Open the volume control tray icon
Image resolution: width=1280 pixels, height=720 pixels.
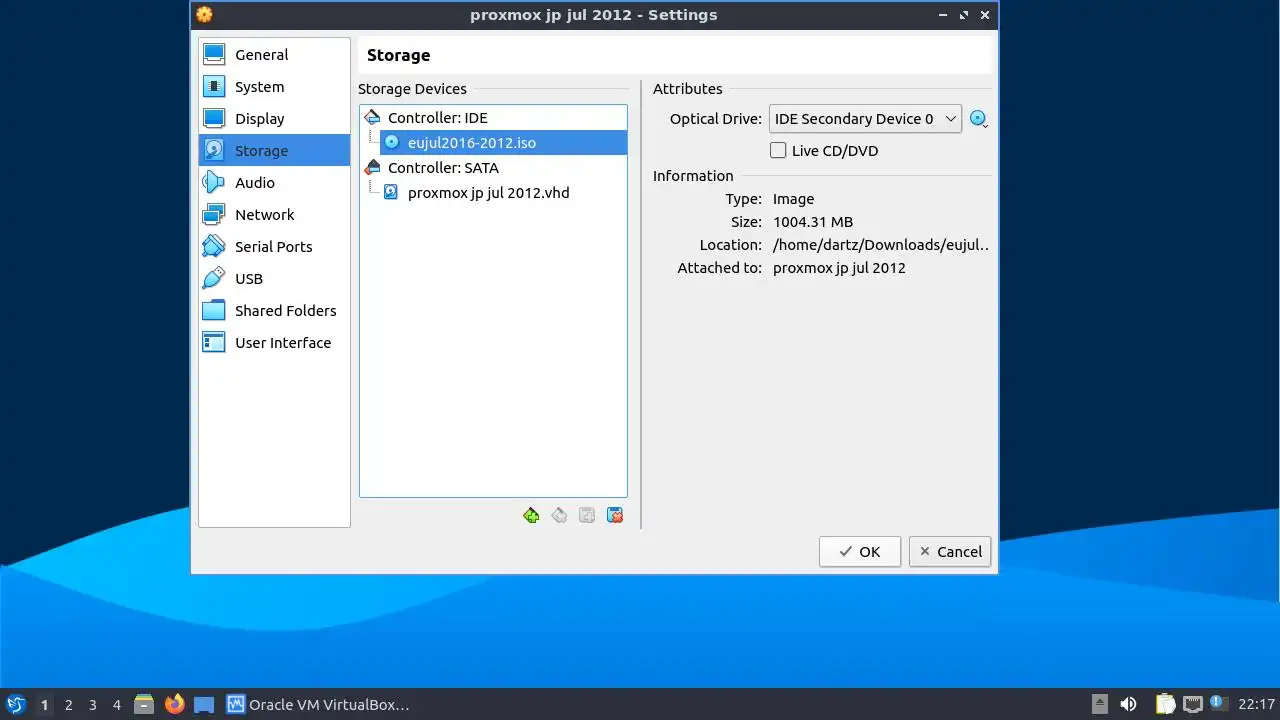[1128, 704]
